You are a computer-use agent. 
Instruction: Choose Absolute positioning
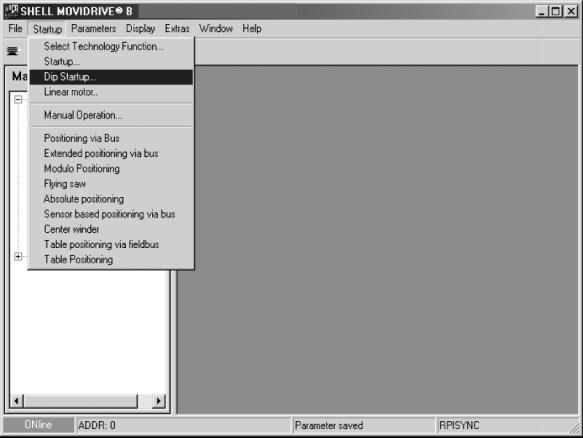(x=111, y=199)
